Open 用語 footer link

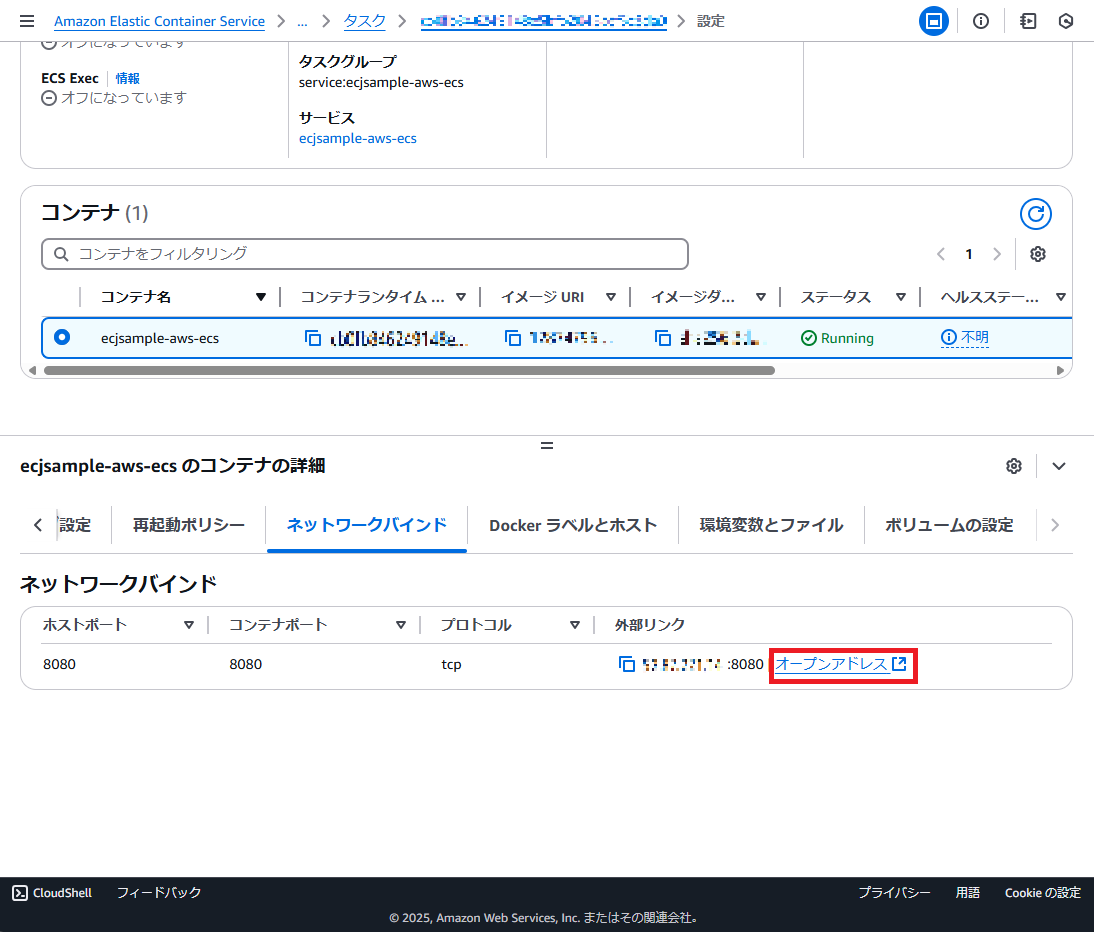tap(967, 893)
